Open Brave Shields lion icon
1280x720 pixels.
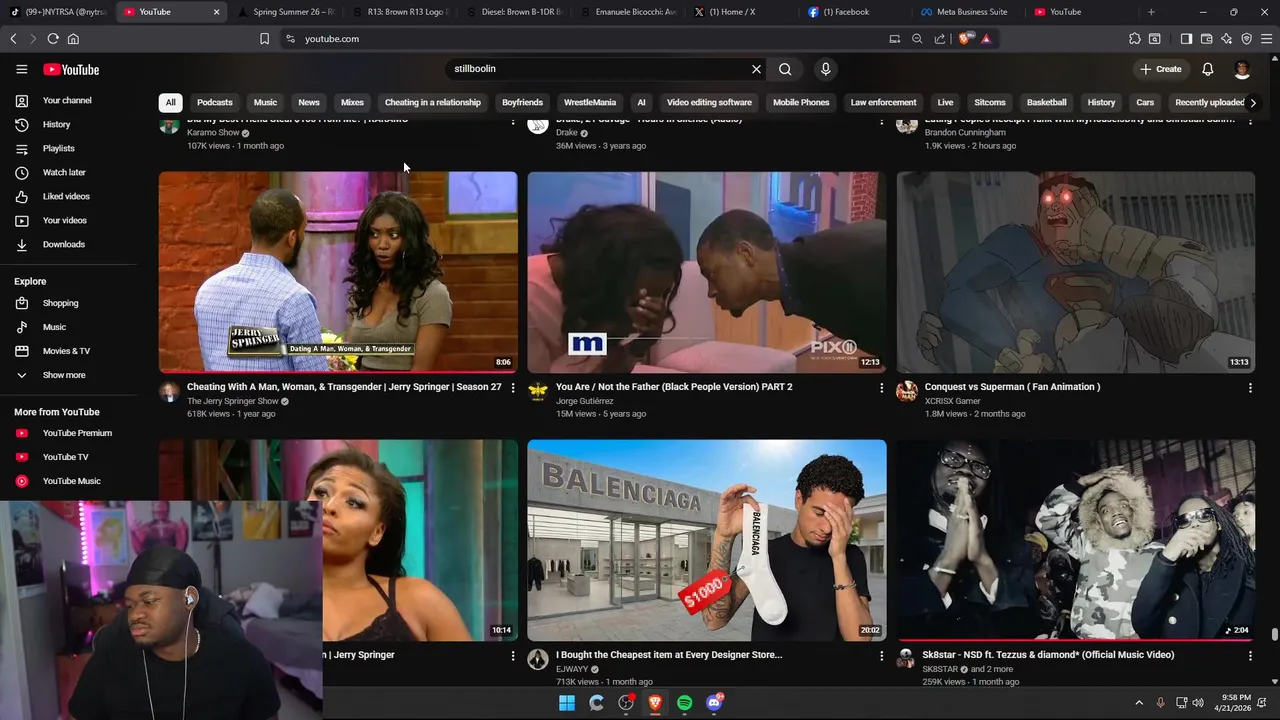[x=964, y=39]
